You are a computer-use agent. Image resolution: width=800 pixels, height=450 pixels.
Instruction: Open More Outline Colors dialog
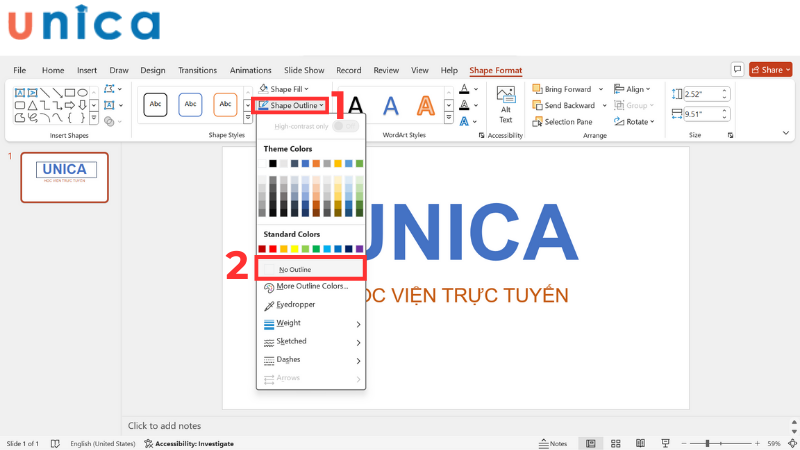[x=311, y=287]
